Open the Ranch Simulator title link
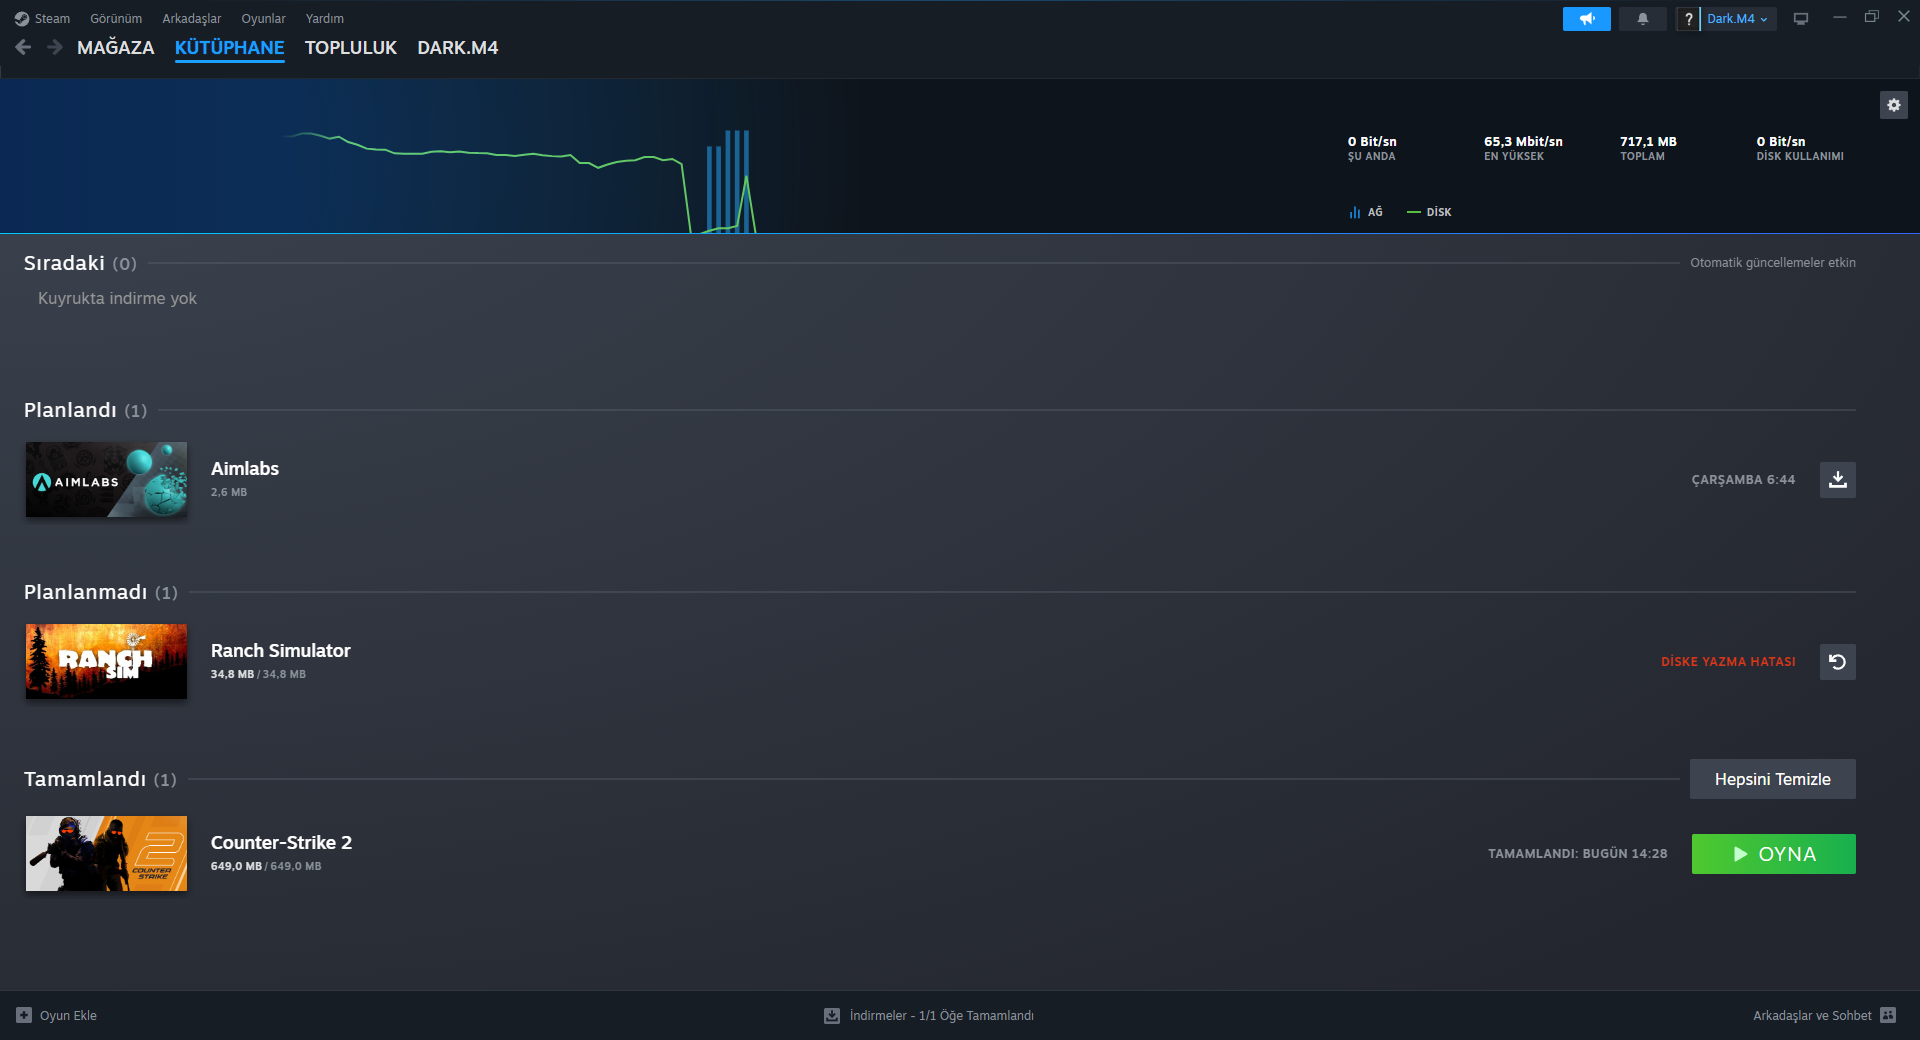The width and height of the screenshot is (1920, 1040). click(281, 651)
